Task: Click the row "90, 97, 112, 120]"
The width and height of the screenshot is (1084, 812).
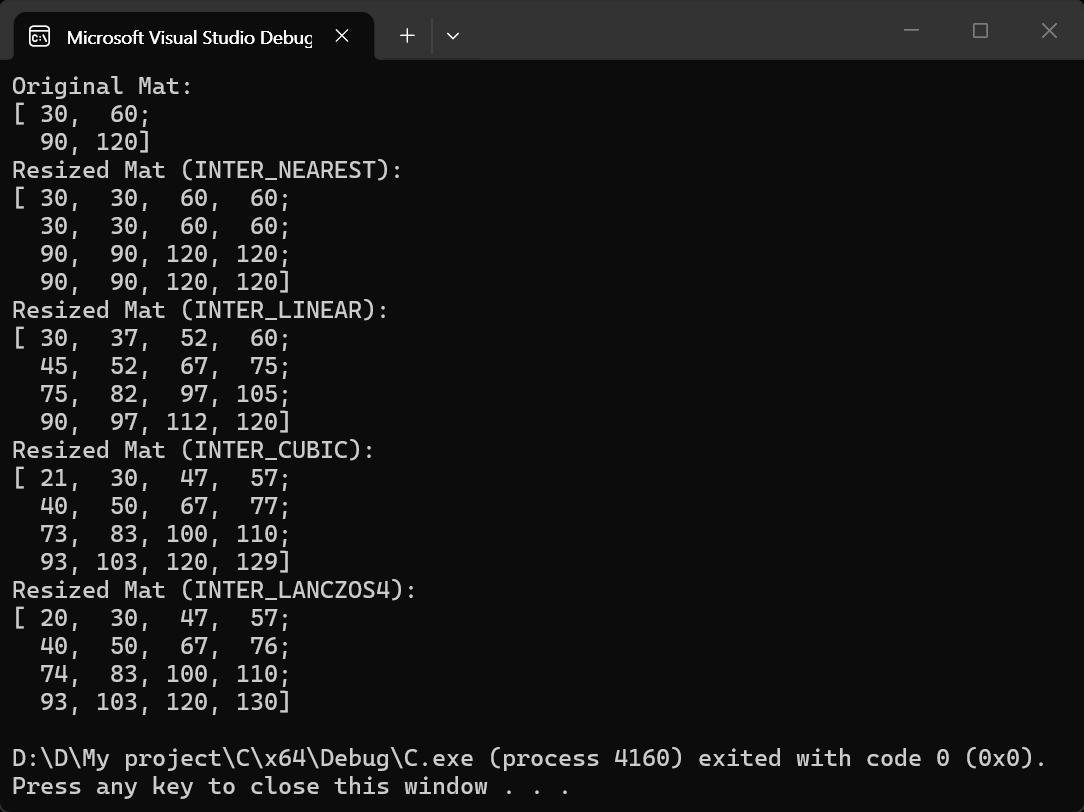Action: point(165,422)
